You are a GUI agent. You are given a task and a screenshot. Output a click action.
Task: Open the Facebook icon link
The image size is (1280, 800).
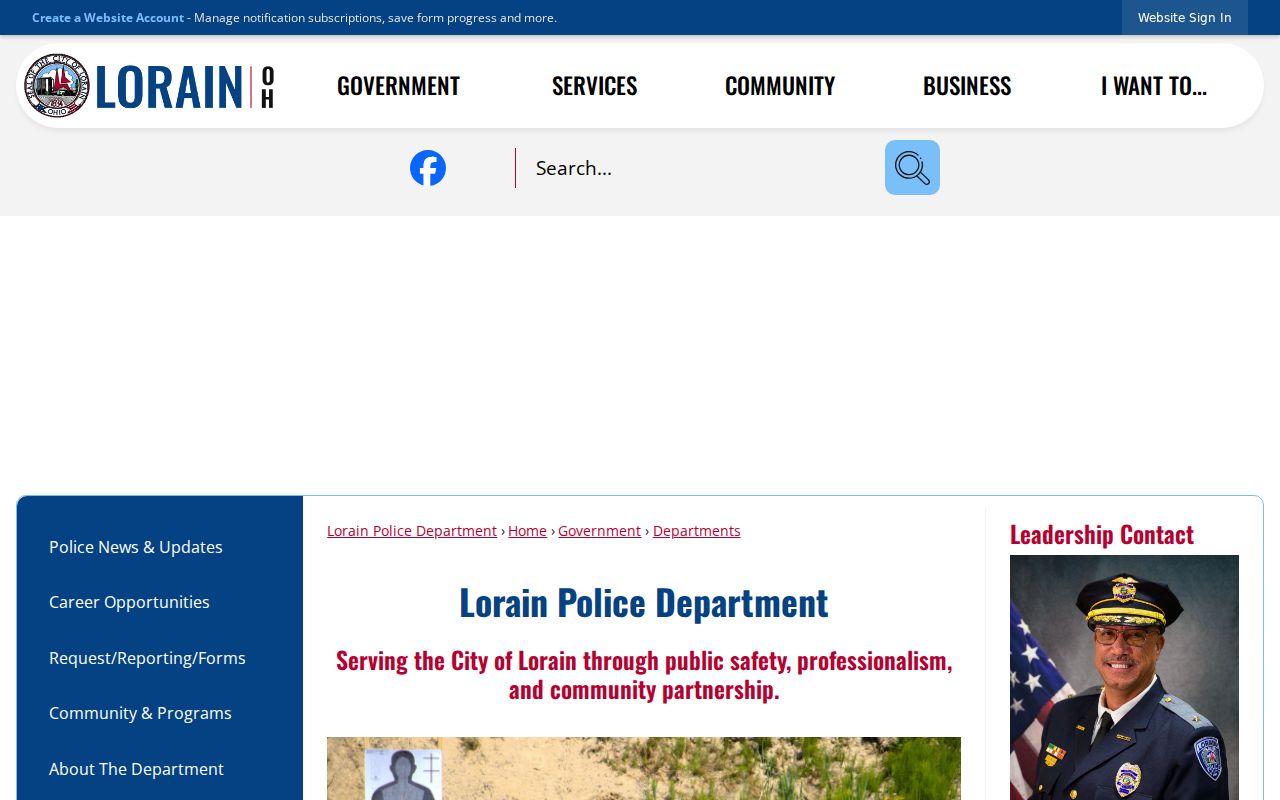click(428, 168)
